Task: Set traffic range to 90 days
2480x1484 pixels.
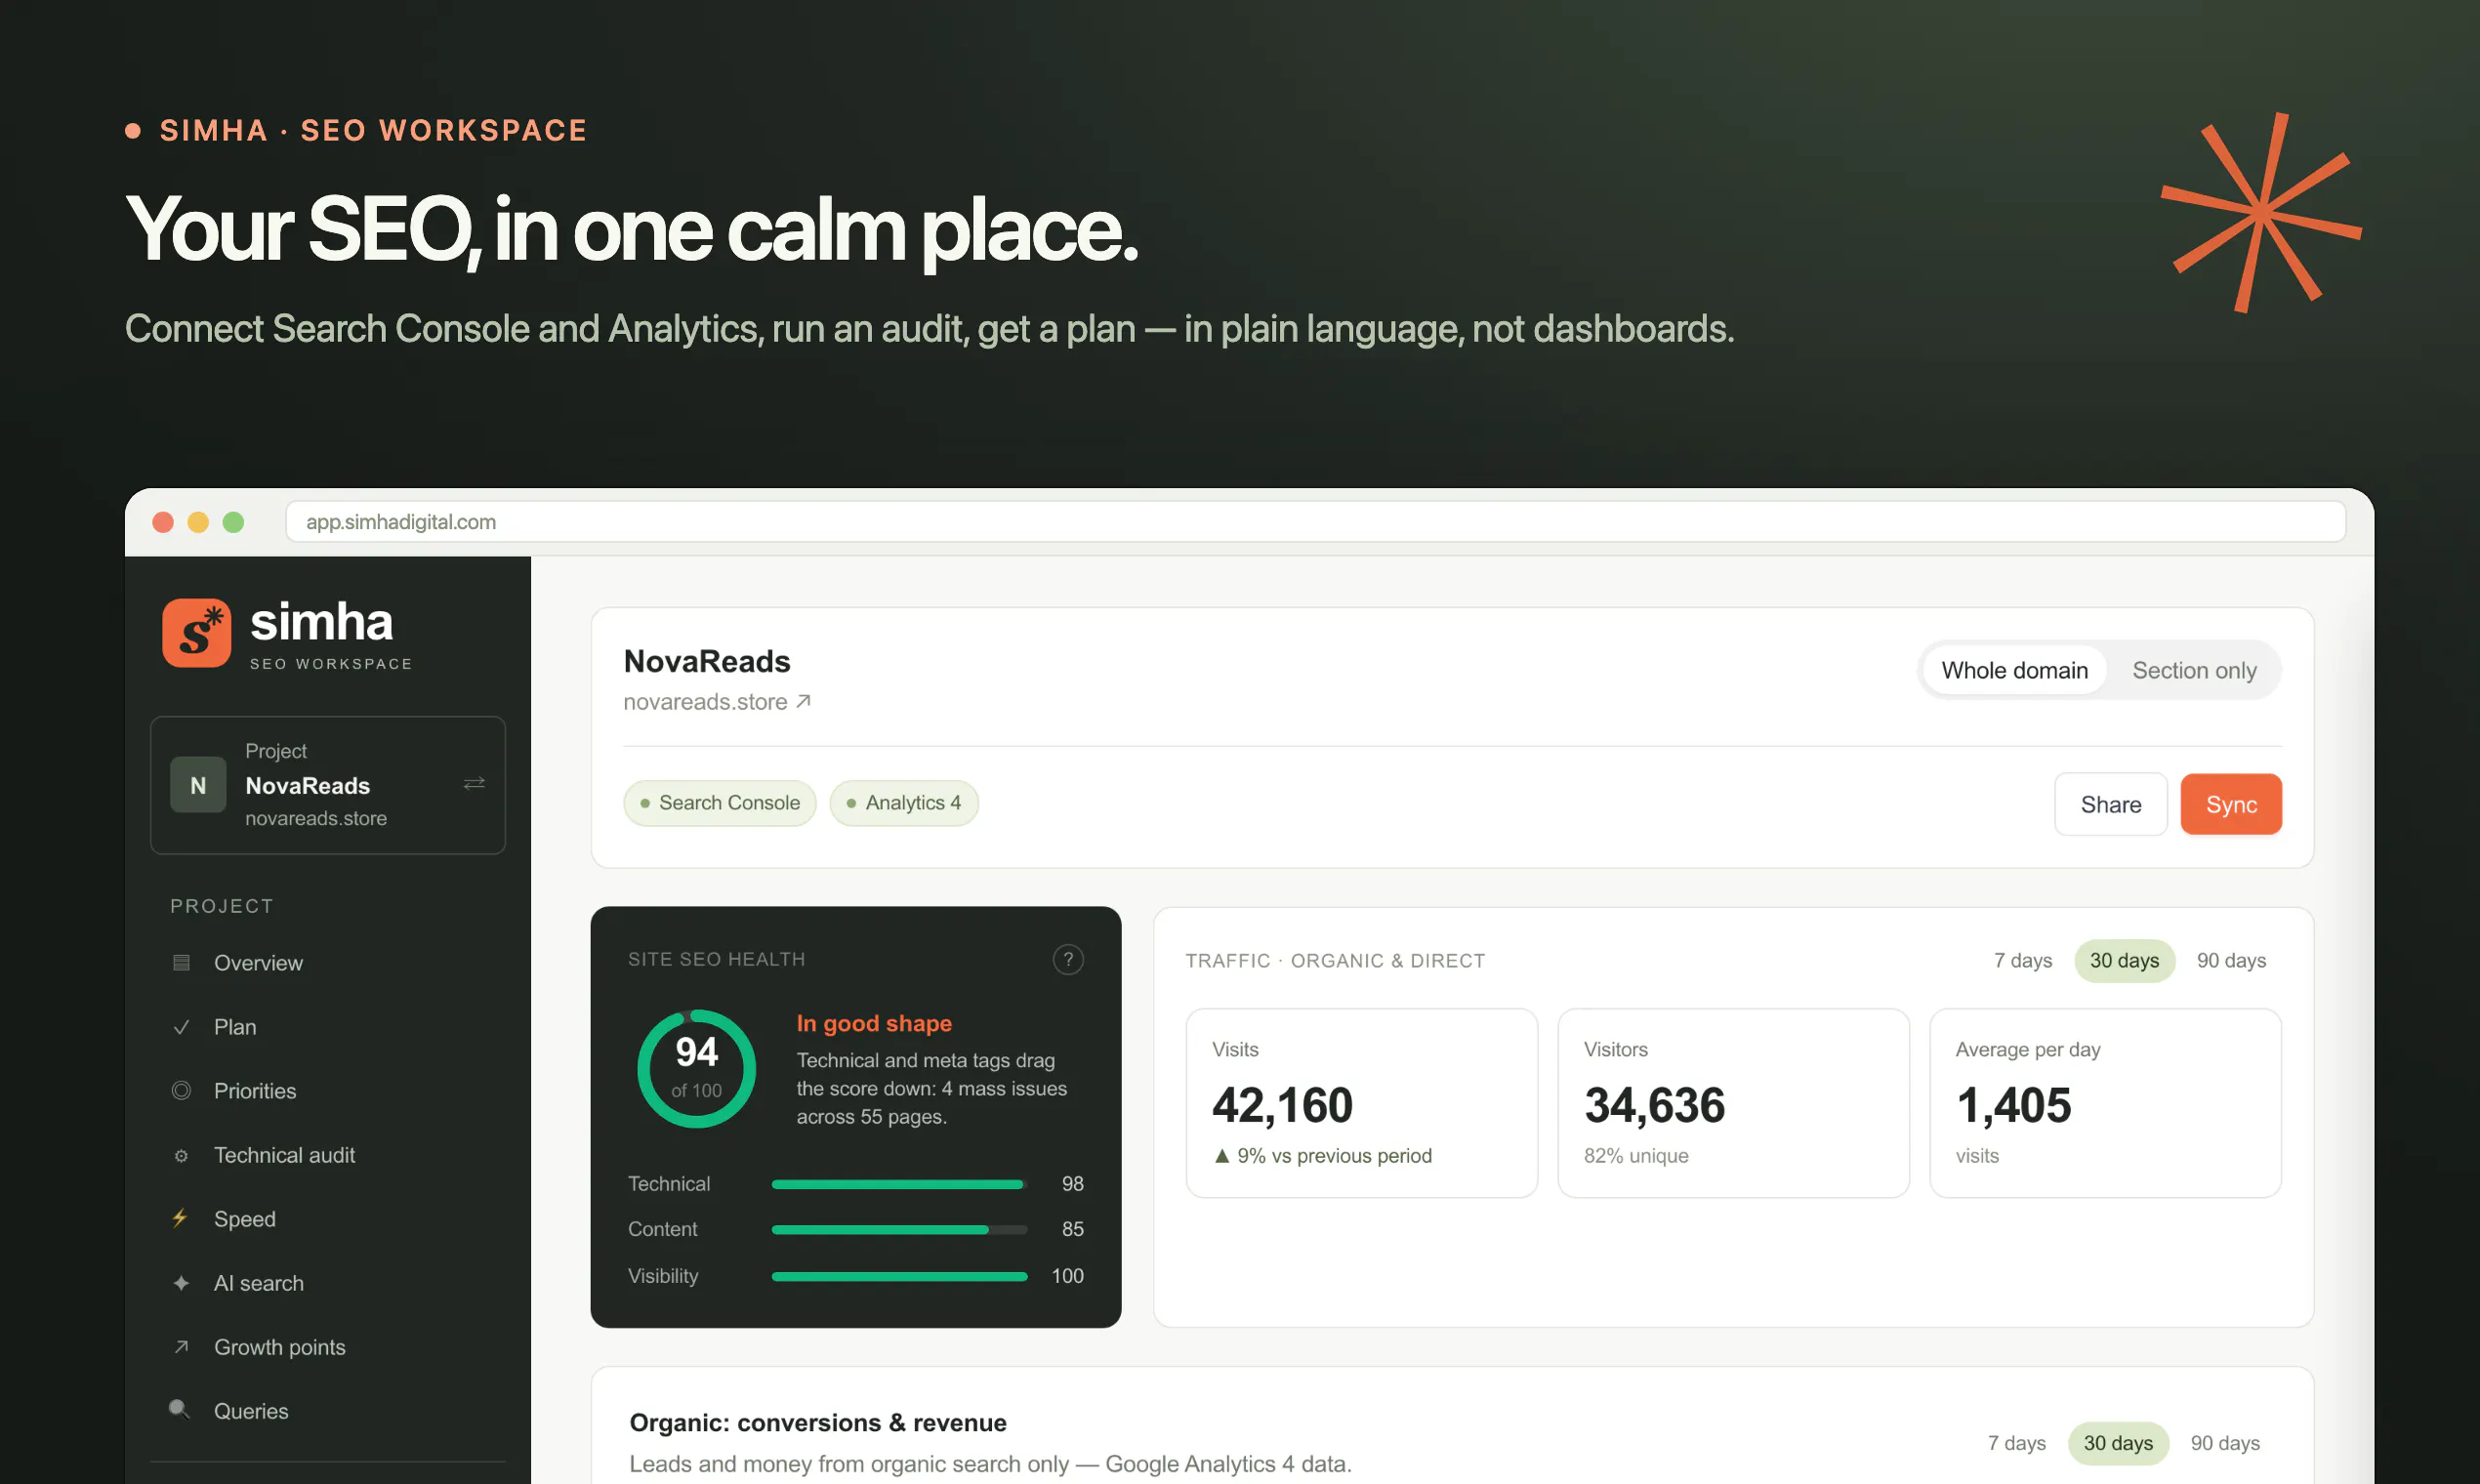Action: coord(2231,960)
